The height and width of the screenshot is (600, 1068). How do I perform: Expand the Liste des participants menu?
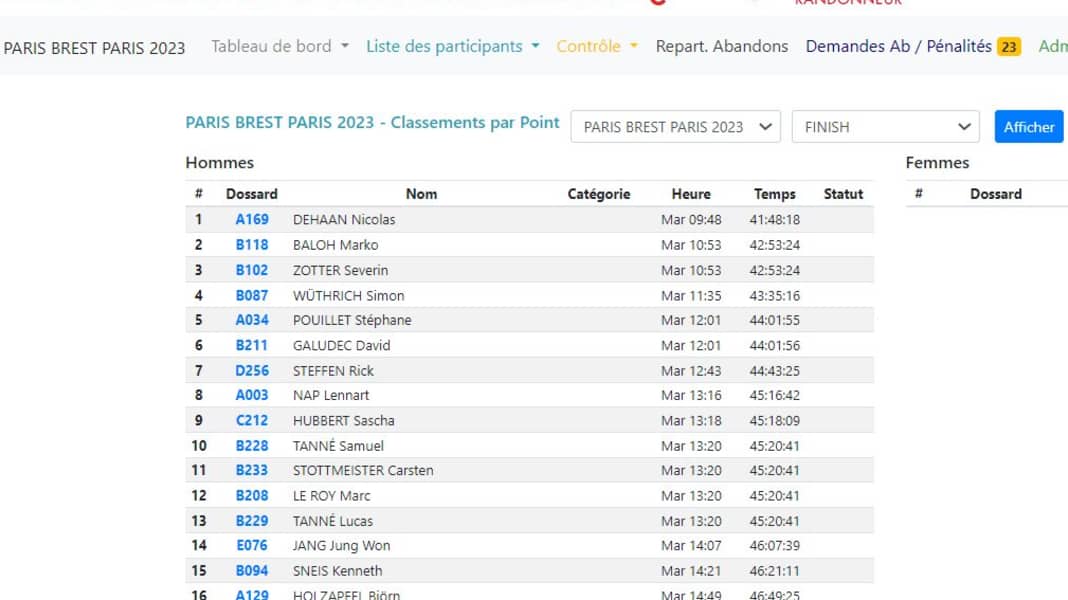[453, 46]
